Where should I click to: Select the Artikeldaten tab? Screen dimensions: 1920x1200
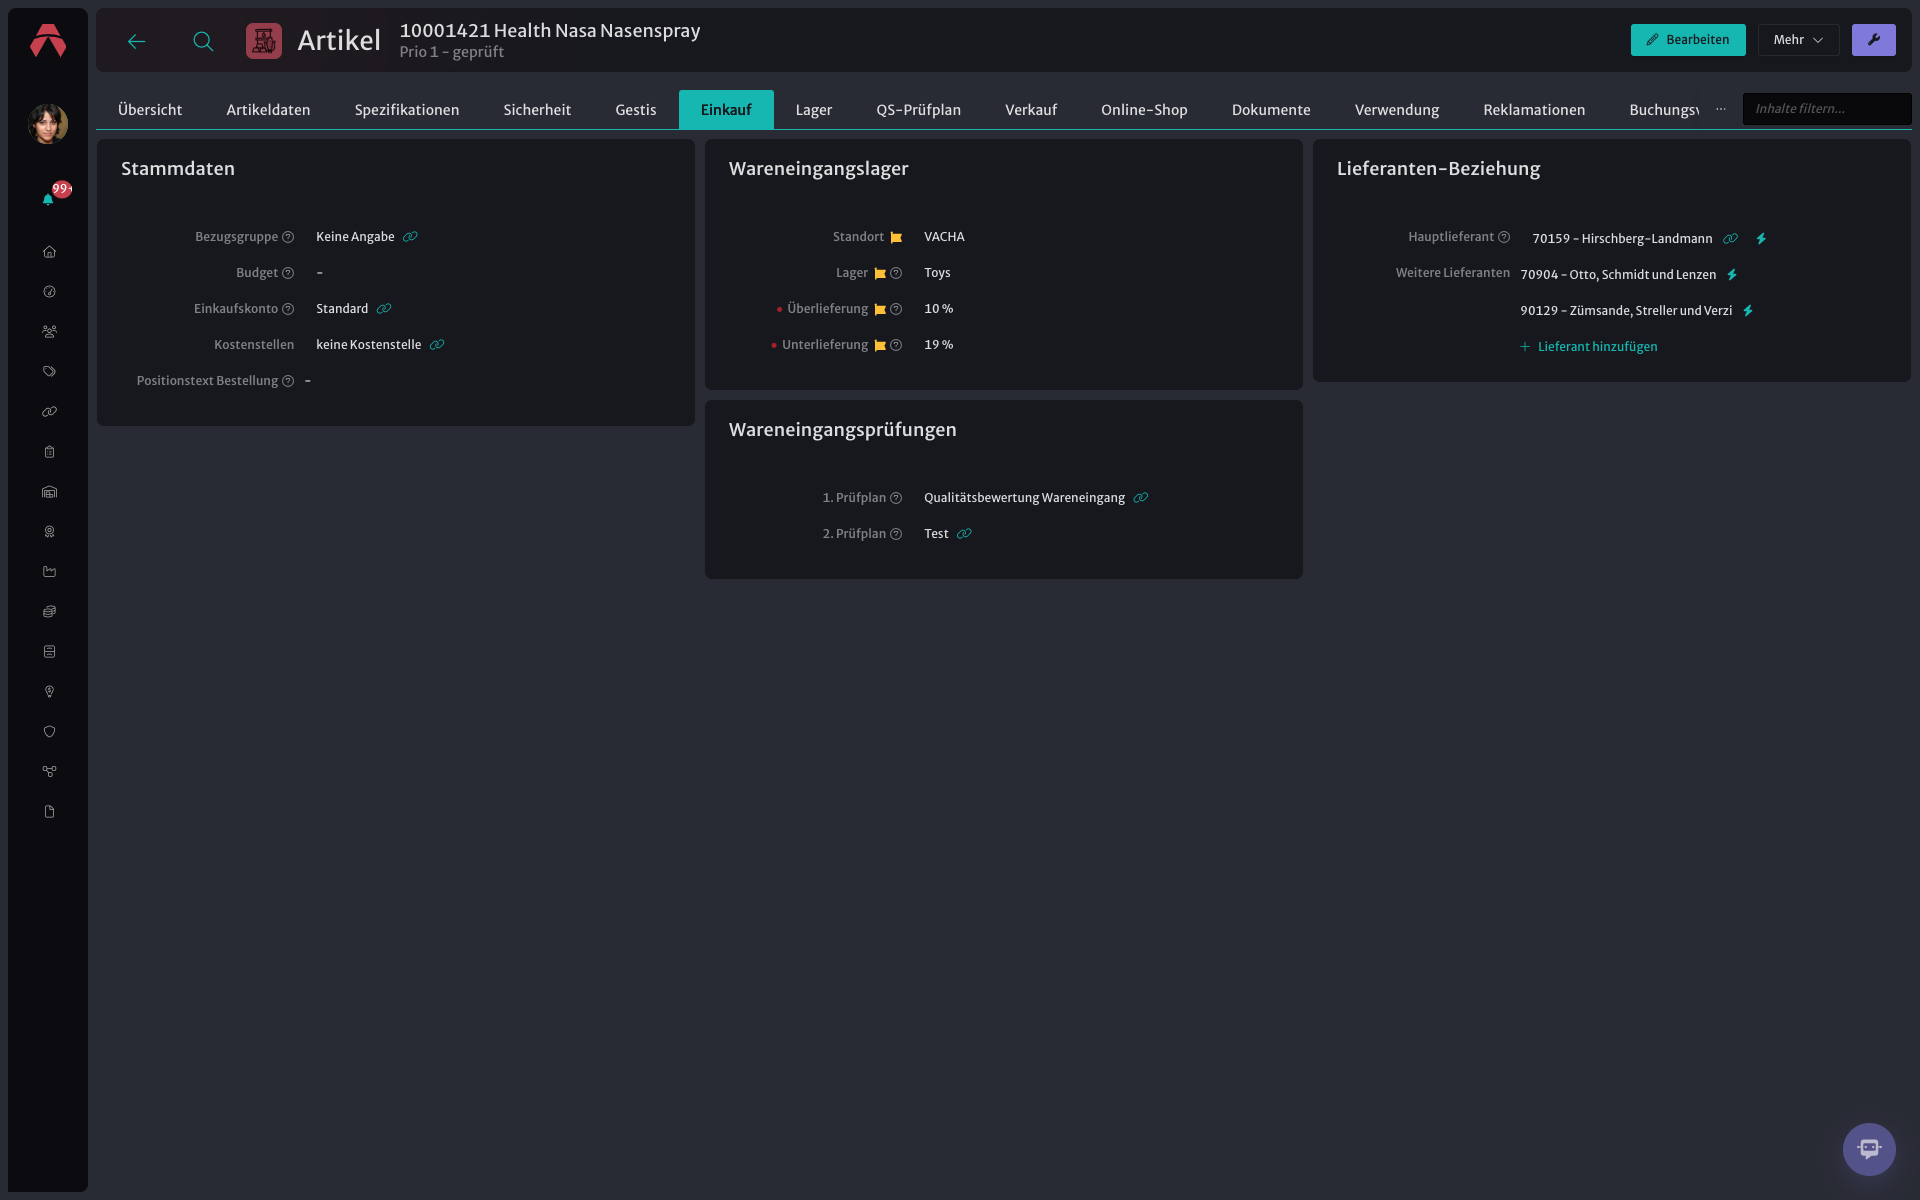pos(268,110)
